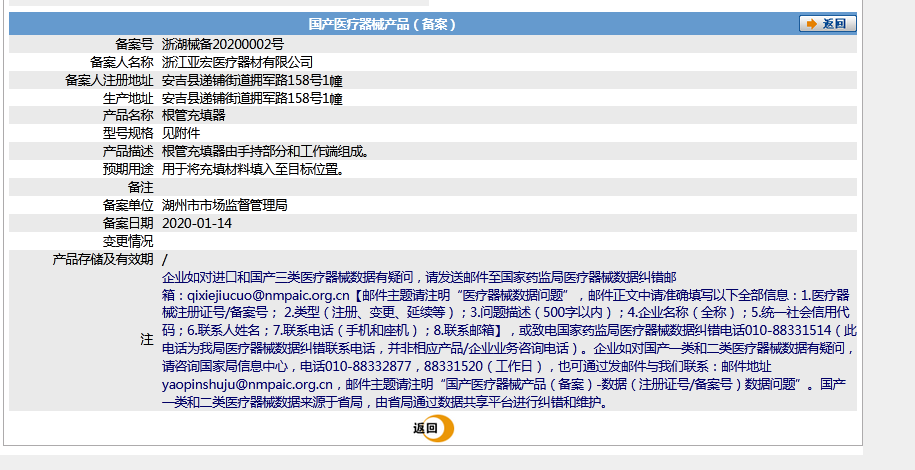Viewport: 915px width, 470px height.
Task: Click the 返回 button in the header bar
Action: (827, 24)
